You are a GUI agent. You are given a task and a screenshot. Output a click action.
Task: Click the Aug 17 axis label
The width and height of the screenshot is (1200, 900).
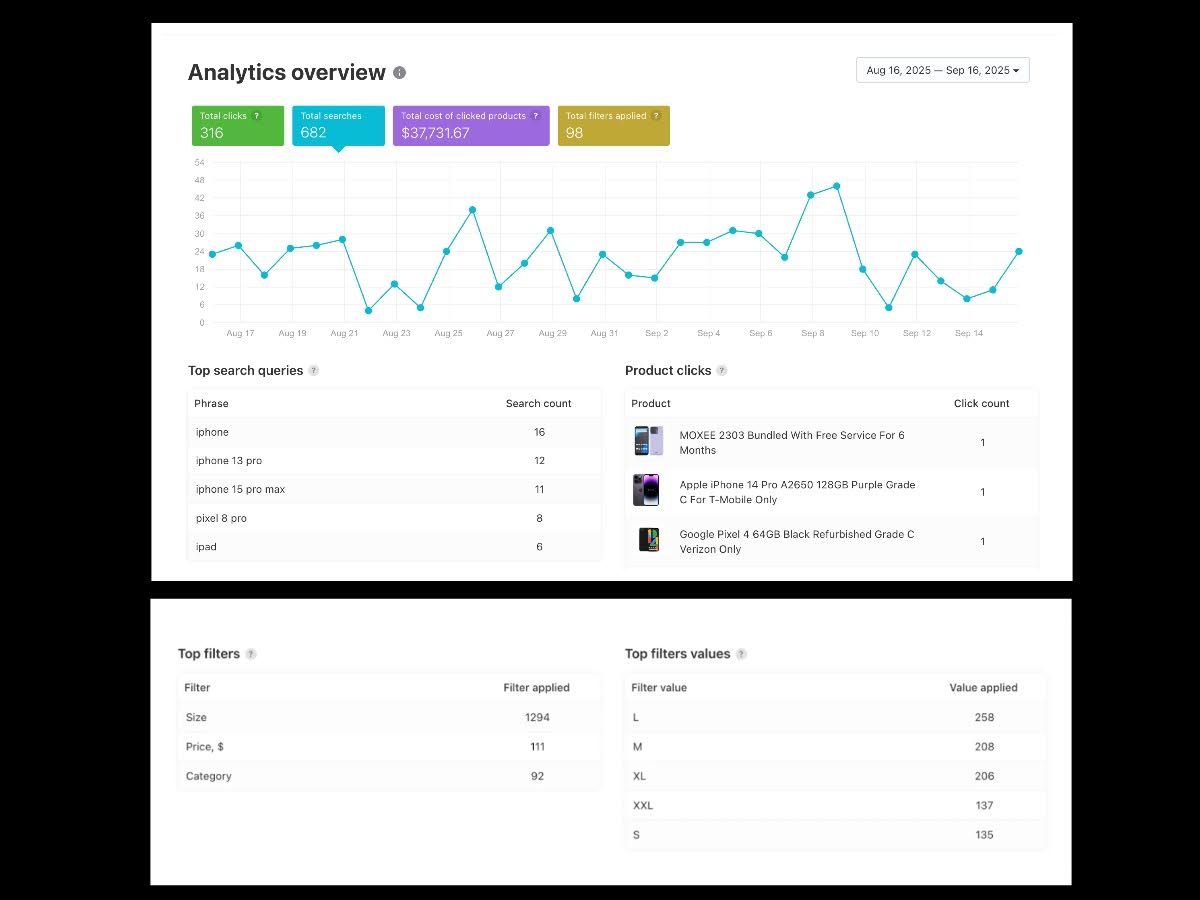[240, 333]
